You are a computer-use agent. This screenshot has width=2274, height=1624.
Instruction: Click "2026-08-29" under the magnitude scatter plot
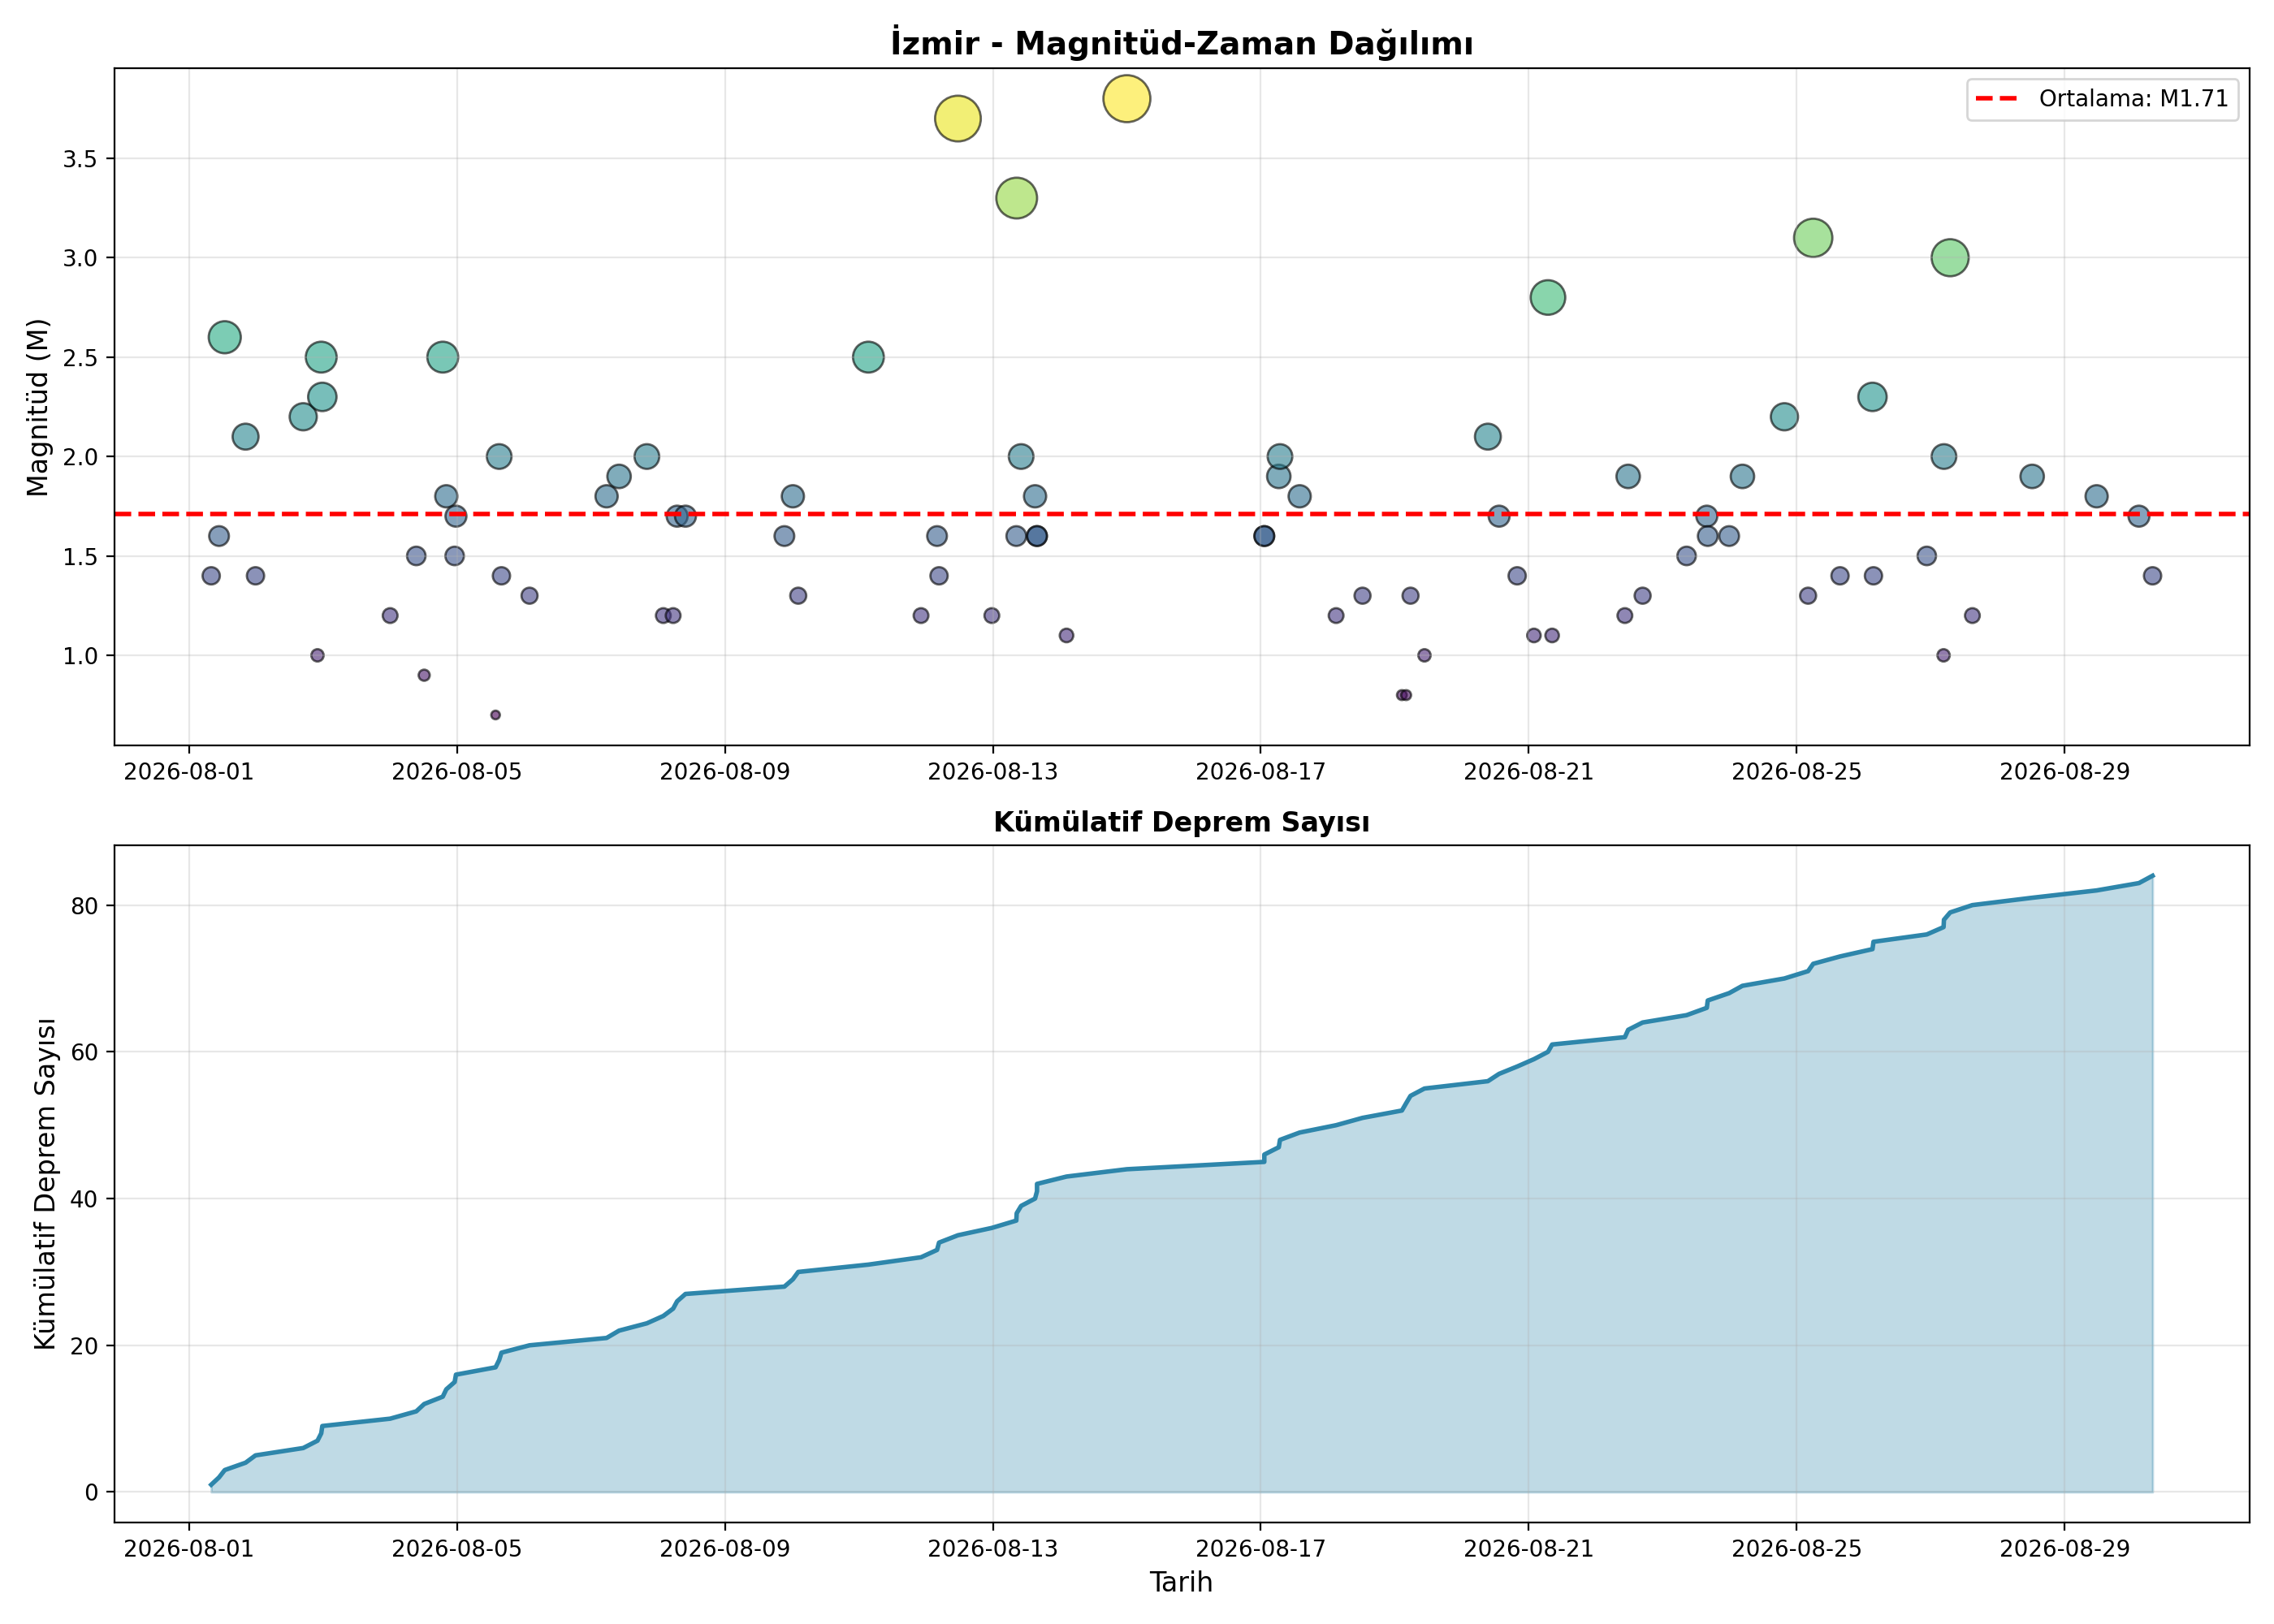pyautogui.click(x=2065, y=772)
